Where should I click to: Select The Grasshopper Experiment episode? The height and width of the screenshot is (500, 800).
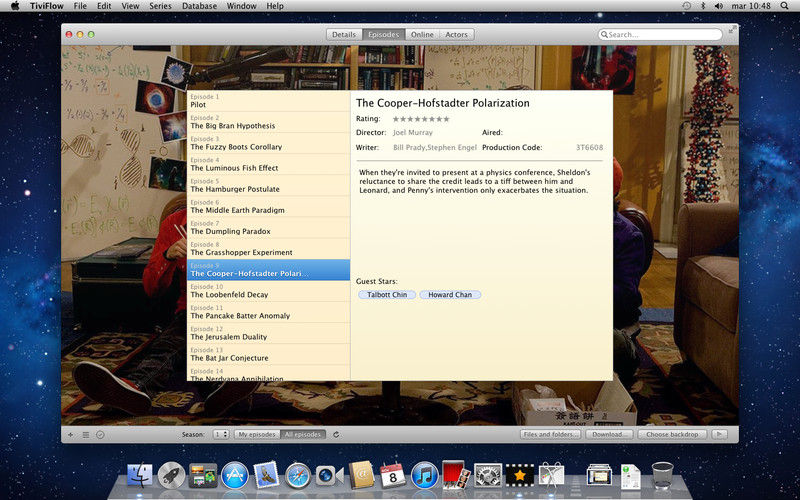pyautogui.click(x=268, y=248)
